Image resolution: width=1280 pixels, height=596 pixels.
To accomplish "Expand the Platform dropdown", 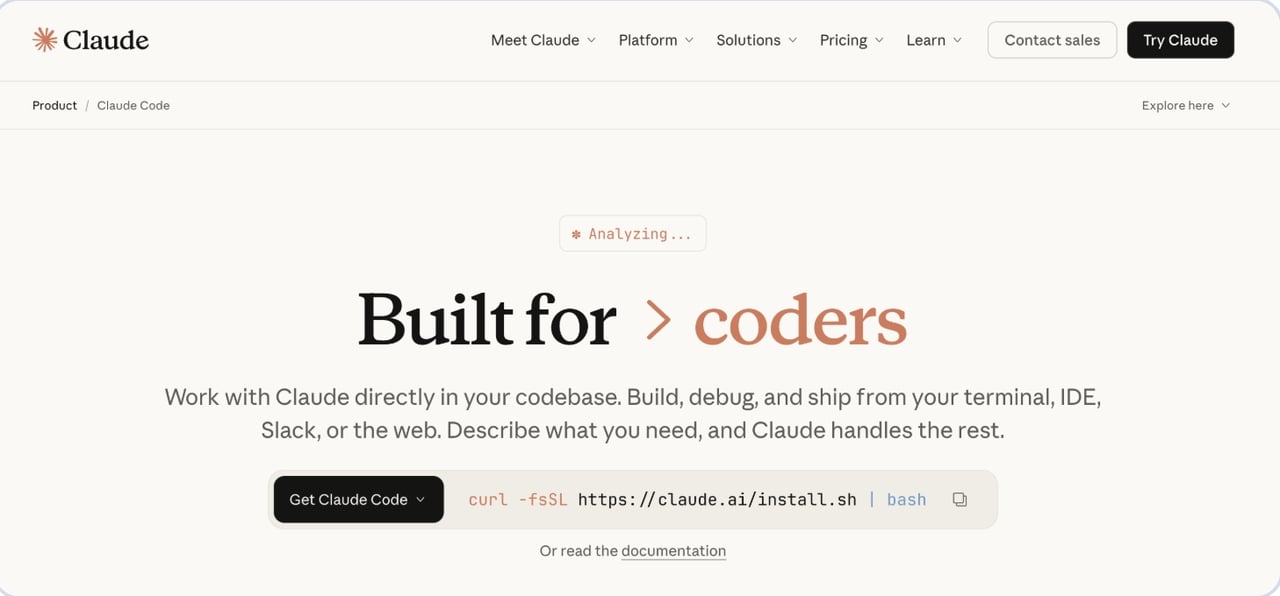I will click(656, 40).
